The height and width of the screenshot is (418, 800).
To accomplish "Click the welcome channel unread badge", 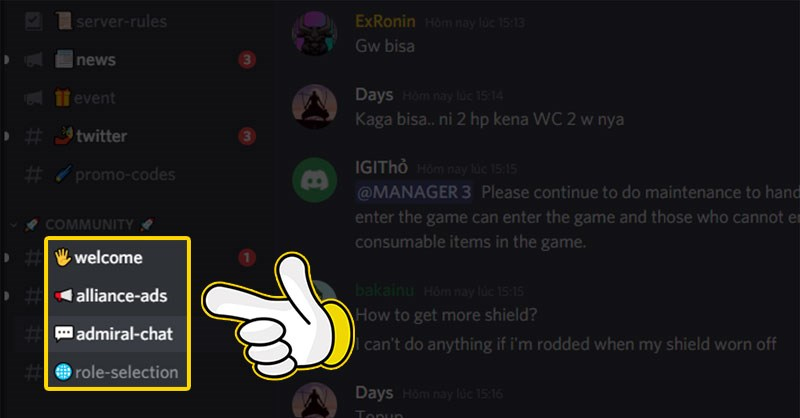I will 247,258.
